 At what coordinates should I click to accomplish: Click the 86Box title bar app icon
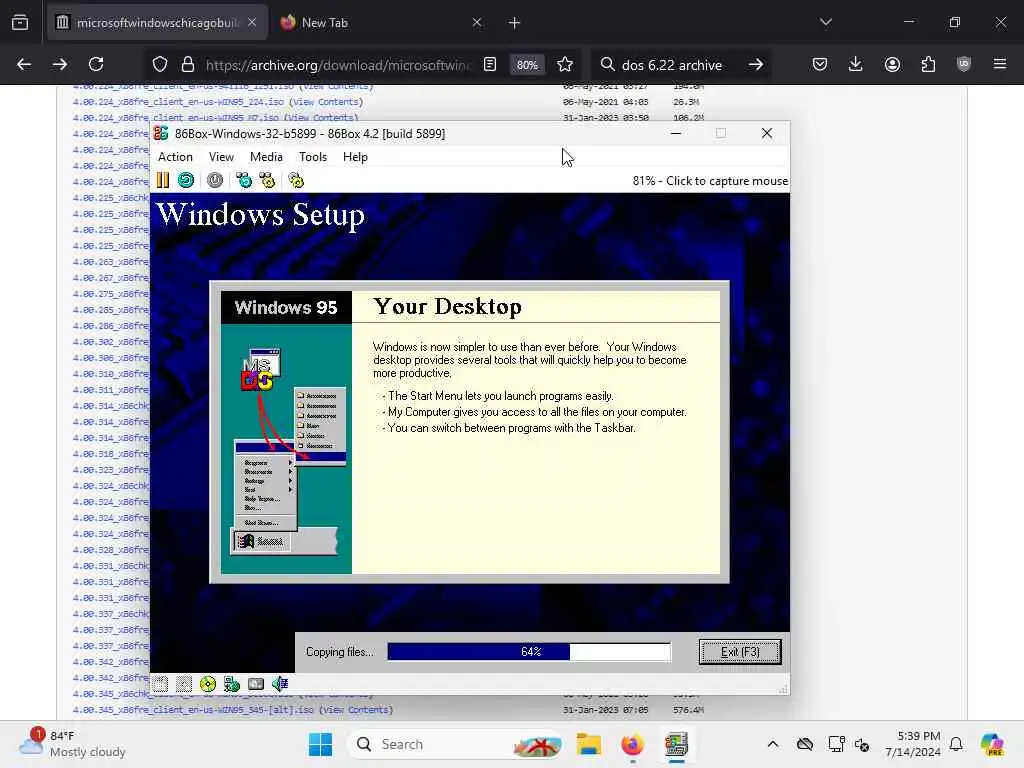point(161,133)
